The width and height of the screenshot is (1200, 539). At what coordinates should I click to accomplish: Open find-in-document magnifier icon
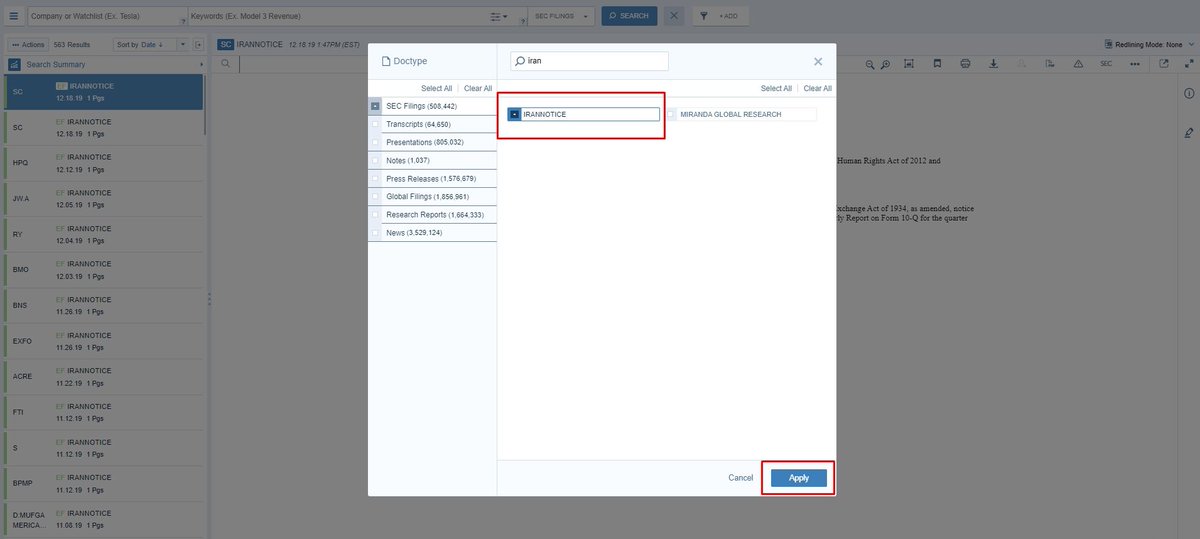[226, 64]
